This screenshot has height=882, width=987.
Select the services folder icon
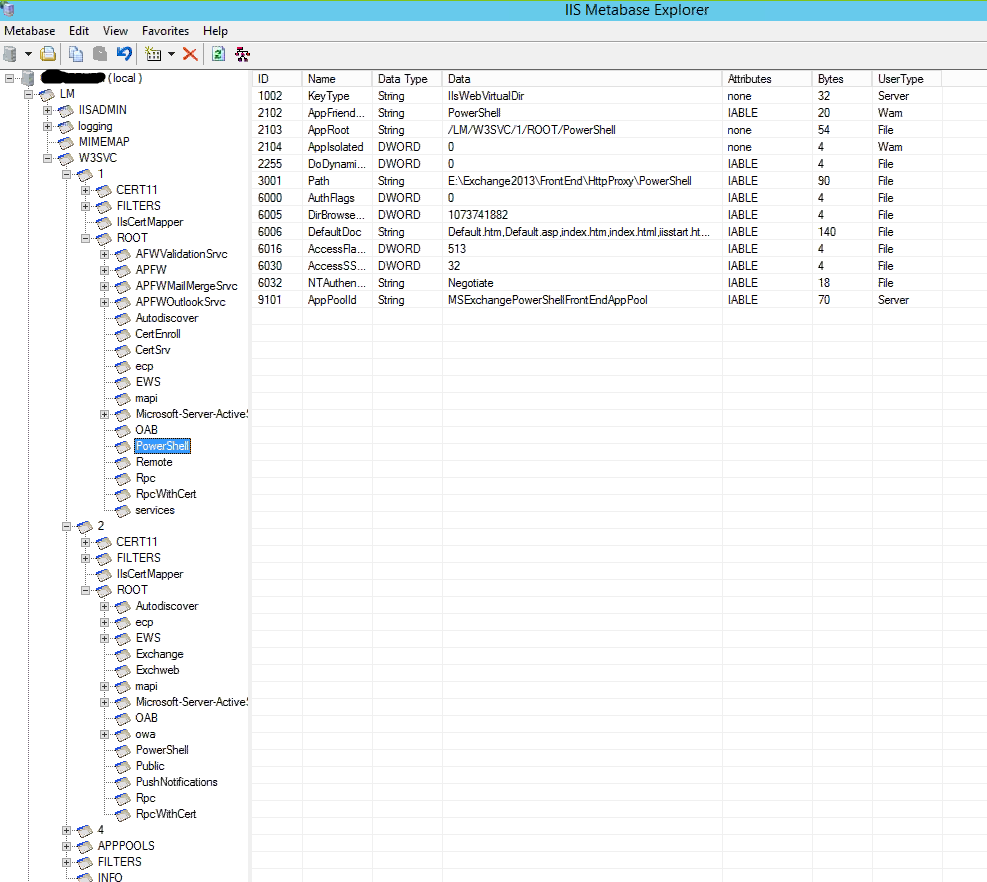pyautogui.click(x=123, y=511)
